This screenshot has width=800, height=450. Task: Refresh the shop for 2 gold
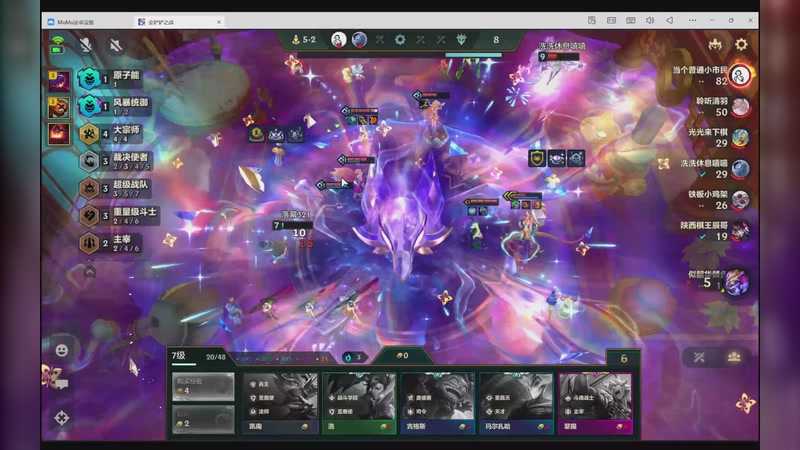coord(203,419)
